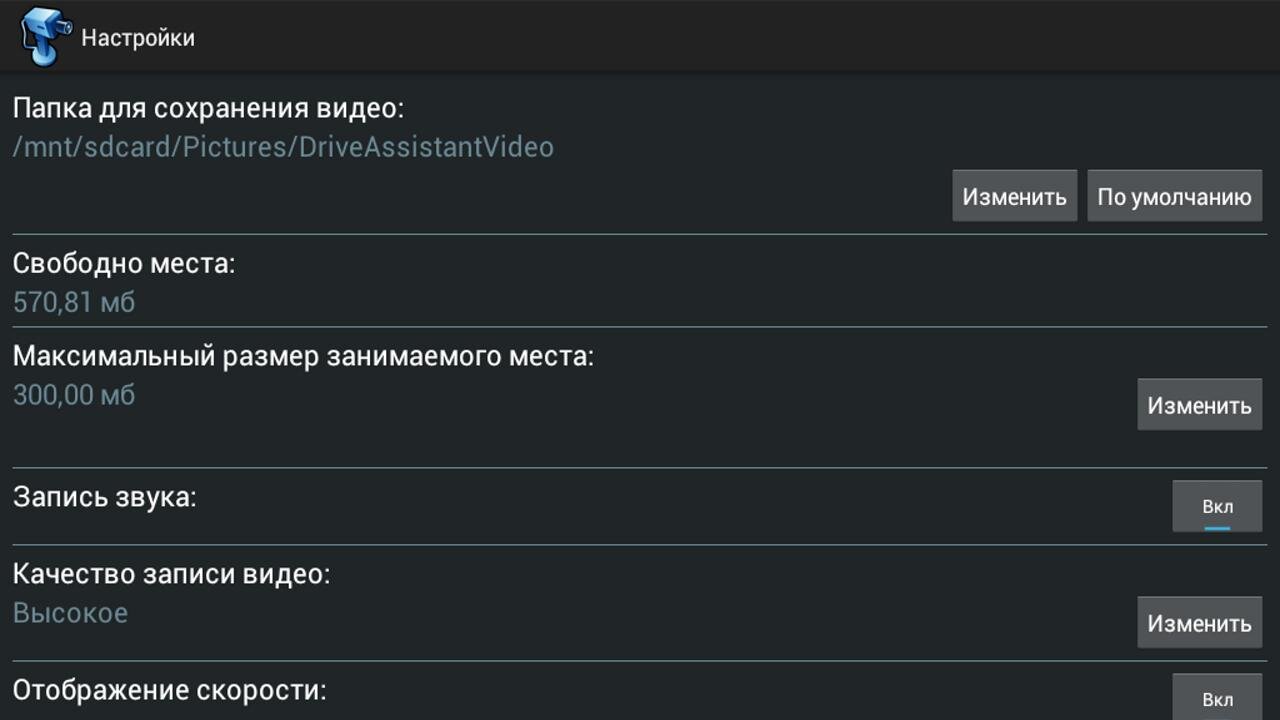Click the Качество записи видео label
The width and height of the screenshot is (1280, 720).
tap(171, 574)
